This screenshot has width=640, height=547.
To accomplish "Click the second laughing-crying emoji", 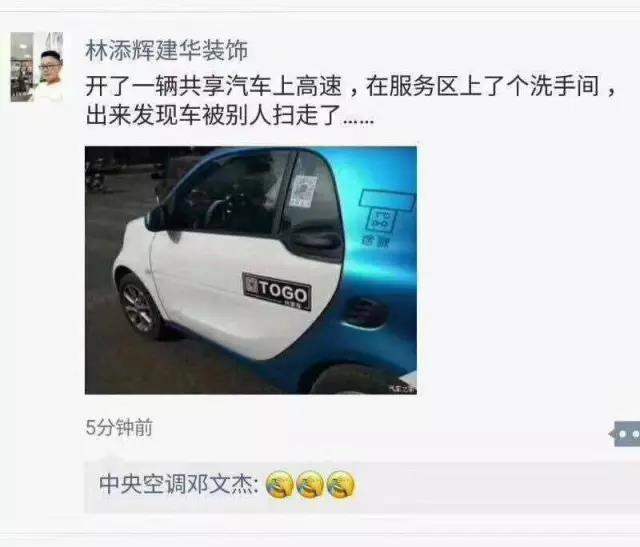I will [x=310, y=485].
